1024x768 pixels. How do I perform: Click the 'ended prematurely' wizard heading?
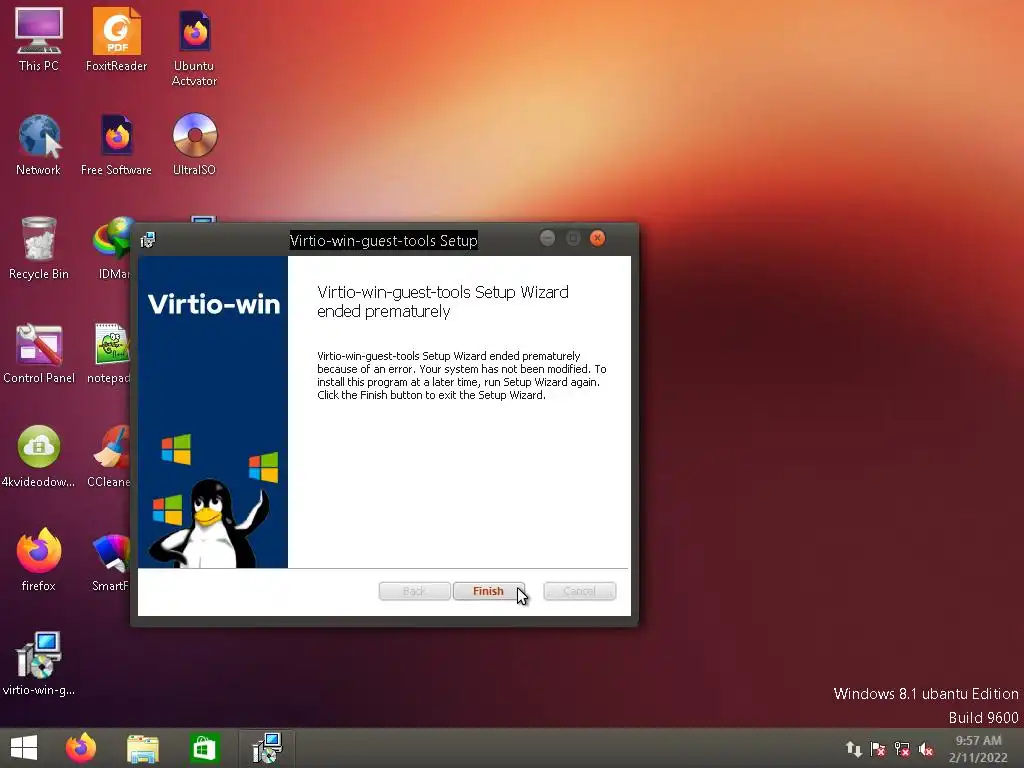pos(443,301)
